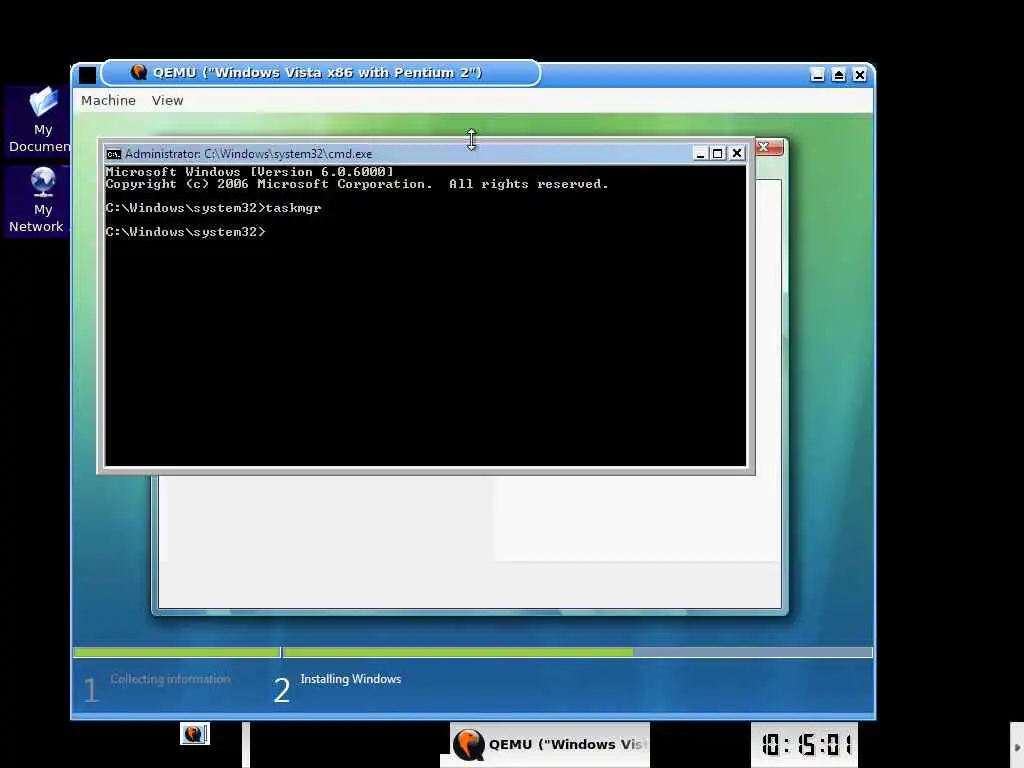Click the taskbar right arrow handle
The image size is (1024, 768).
pos(1017,746)
